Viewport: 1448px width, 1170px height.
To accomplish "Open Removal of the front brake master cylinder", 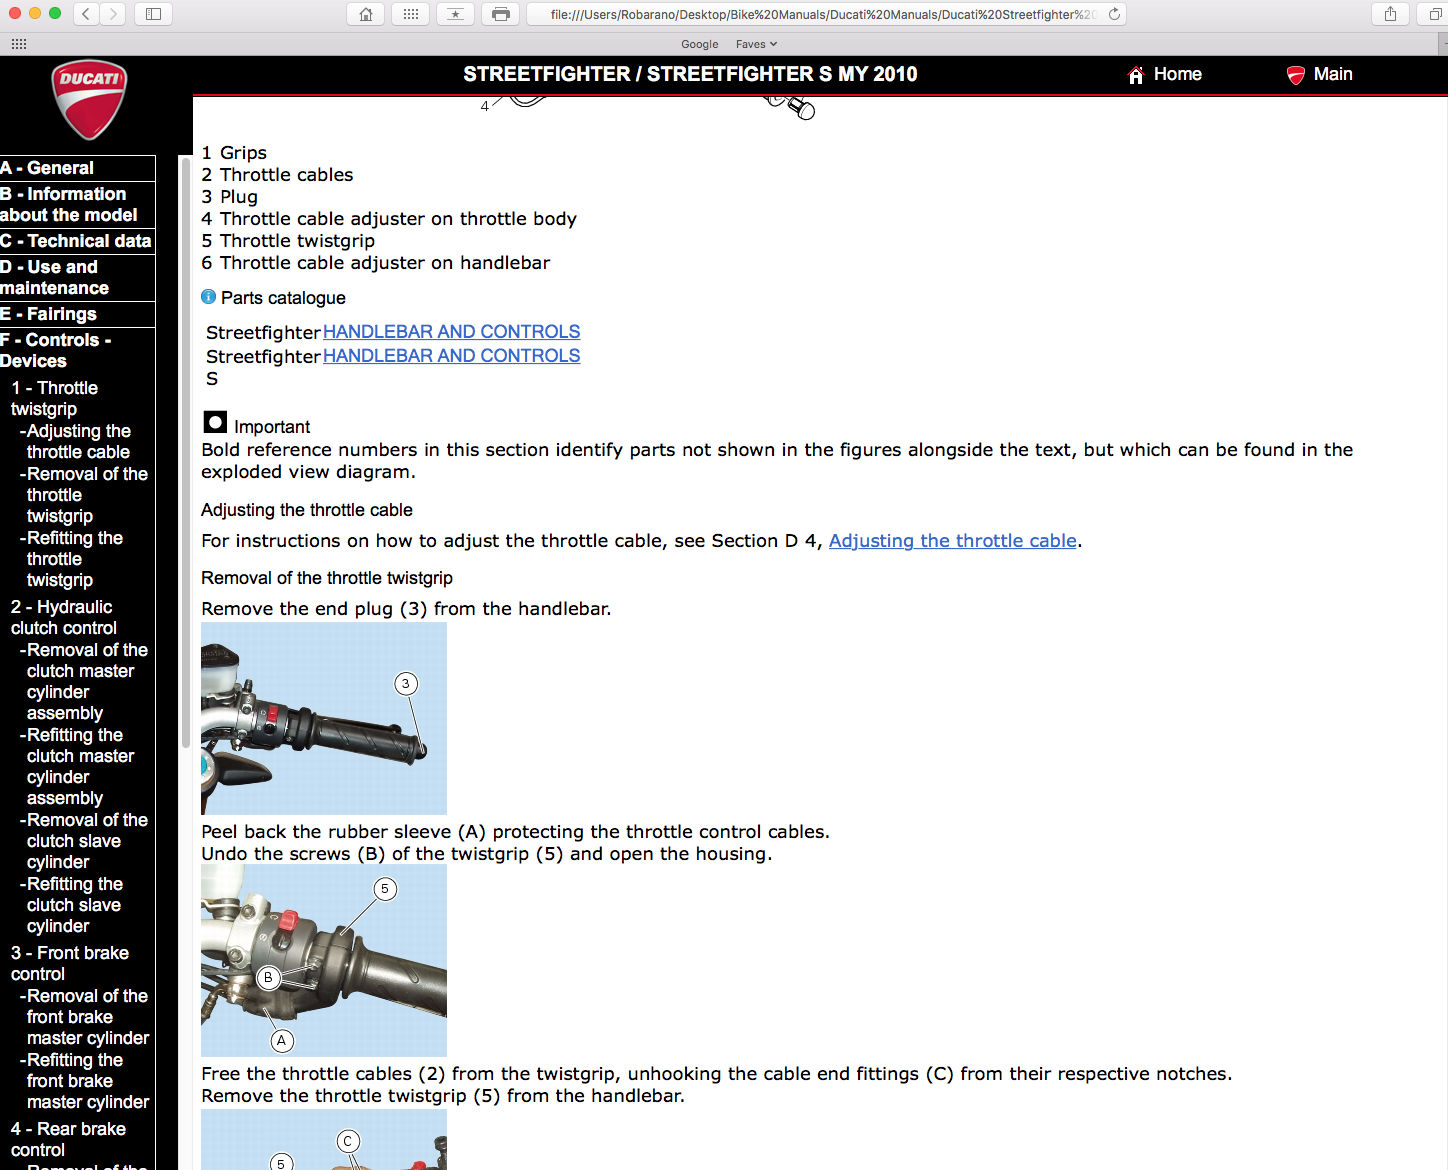I will click(x=85, y=1017).
